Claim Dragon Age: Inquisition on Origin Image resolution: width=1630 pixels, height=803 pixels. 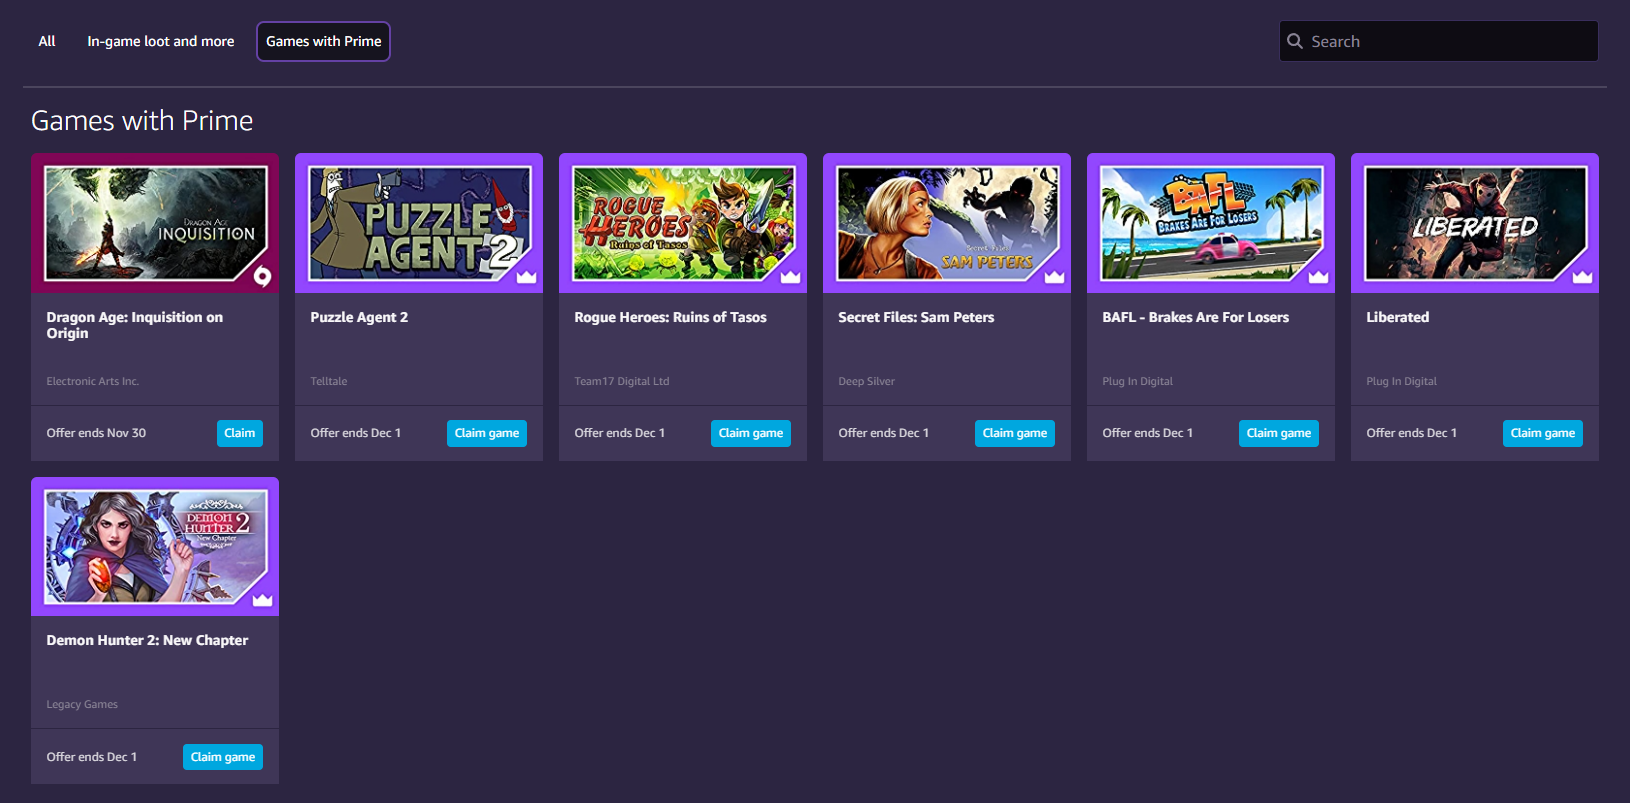click(x=240, y=433)
